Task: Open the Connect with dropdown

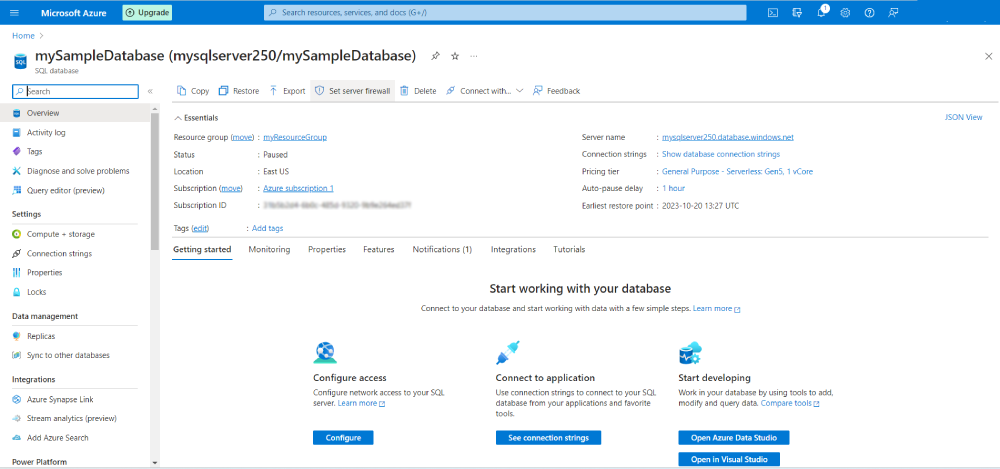Action: (483, 91)
